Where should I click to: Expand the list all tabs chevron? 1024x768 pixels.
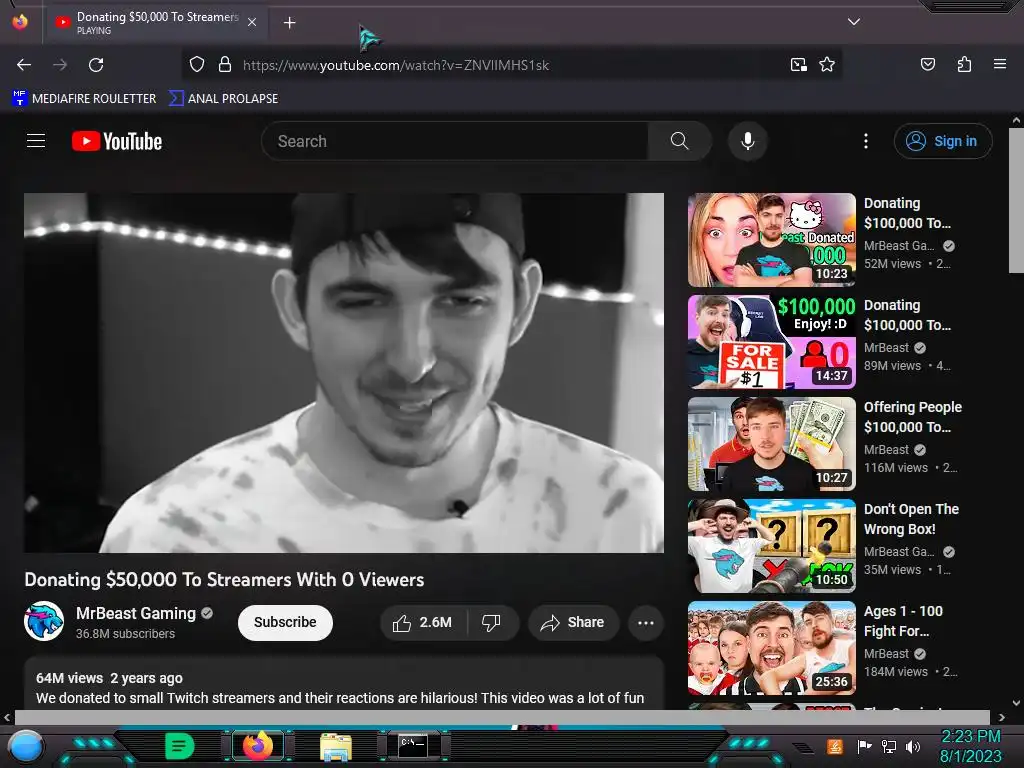click(854, 22)
